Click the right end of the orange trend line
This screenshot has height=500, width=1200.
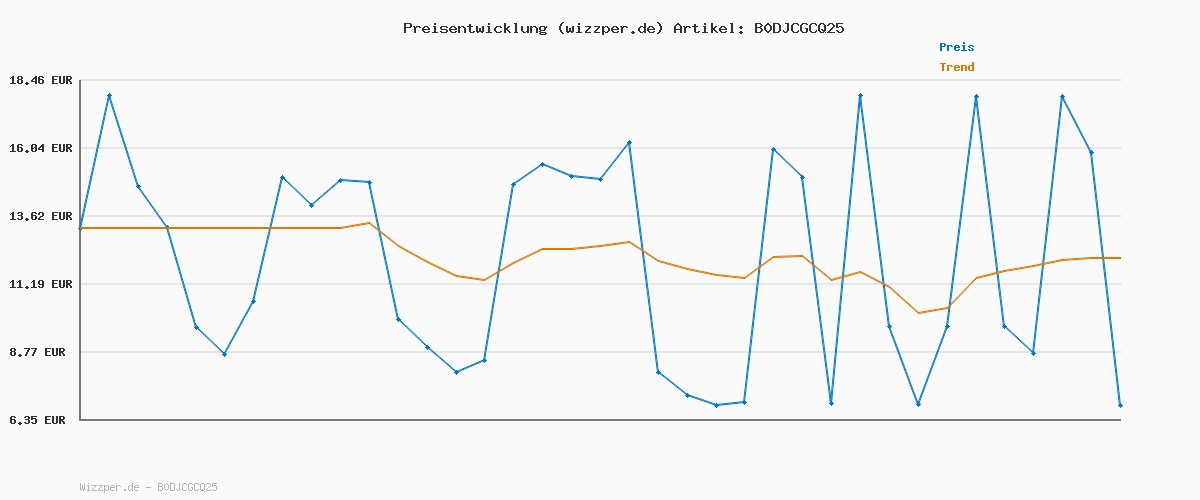(1120, 258)
